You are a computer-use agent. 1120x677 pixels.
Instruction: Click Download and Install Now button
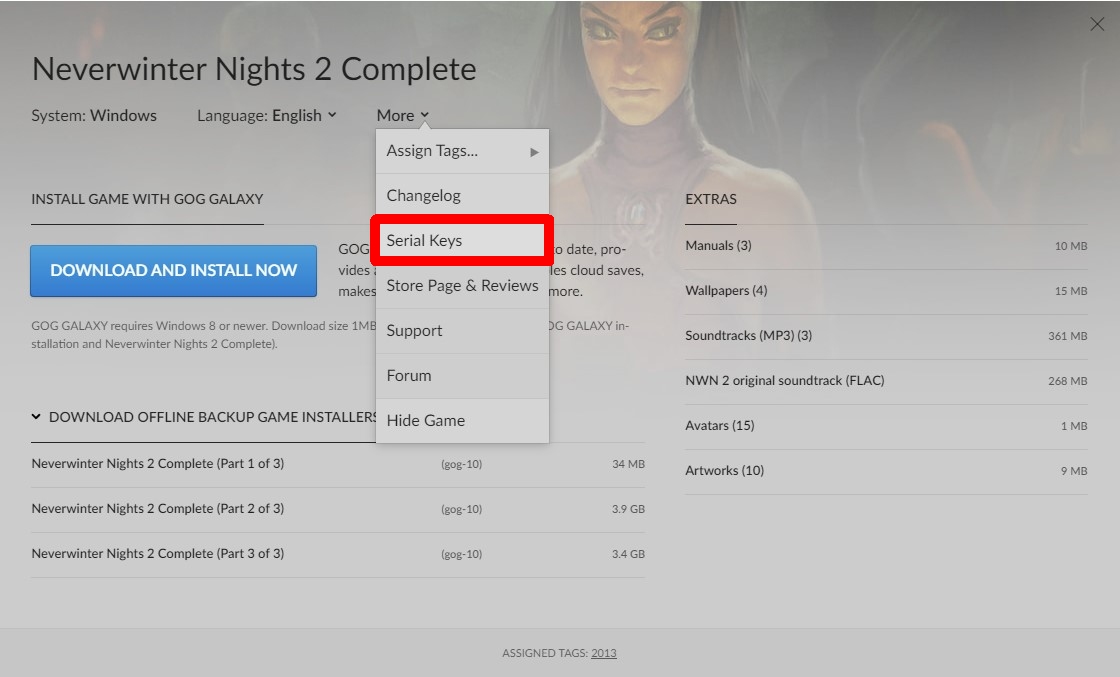pos(174,271)
